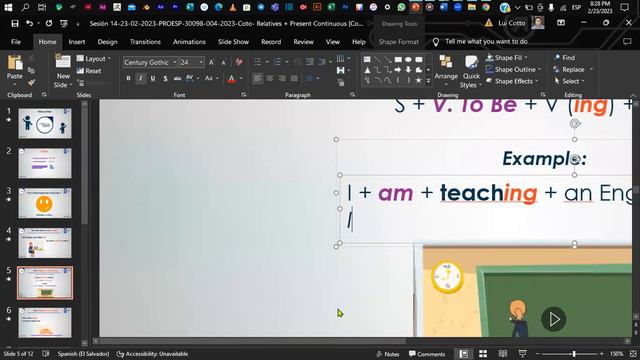Select the right block arrow shape
Image resolution: width=640 pixels, height=360 pixels.
[x=398, y=70]
